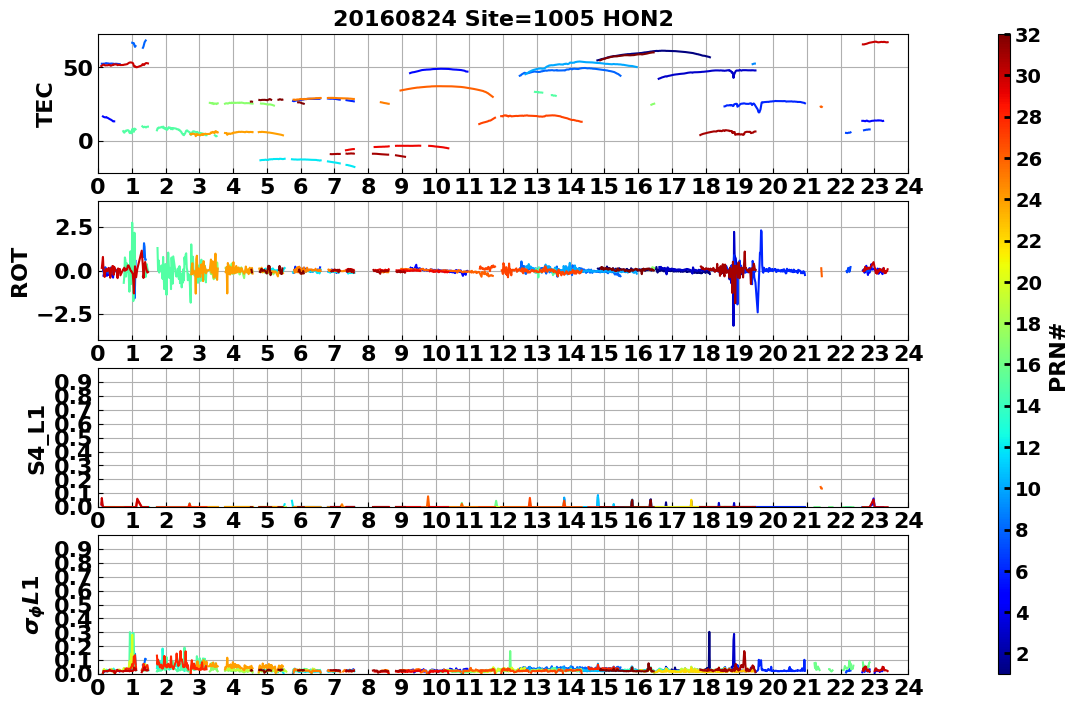
Task: Click the red TEC trace near hour 23
Action: click(876, 43)
